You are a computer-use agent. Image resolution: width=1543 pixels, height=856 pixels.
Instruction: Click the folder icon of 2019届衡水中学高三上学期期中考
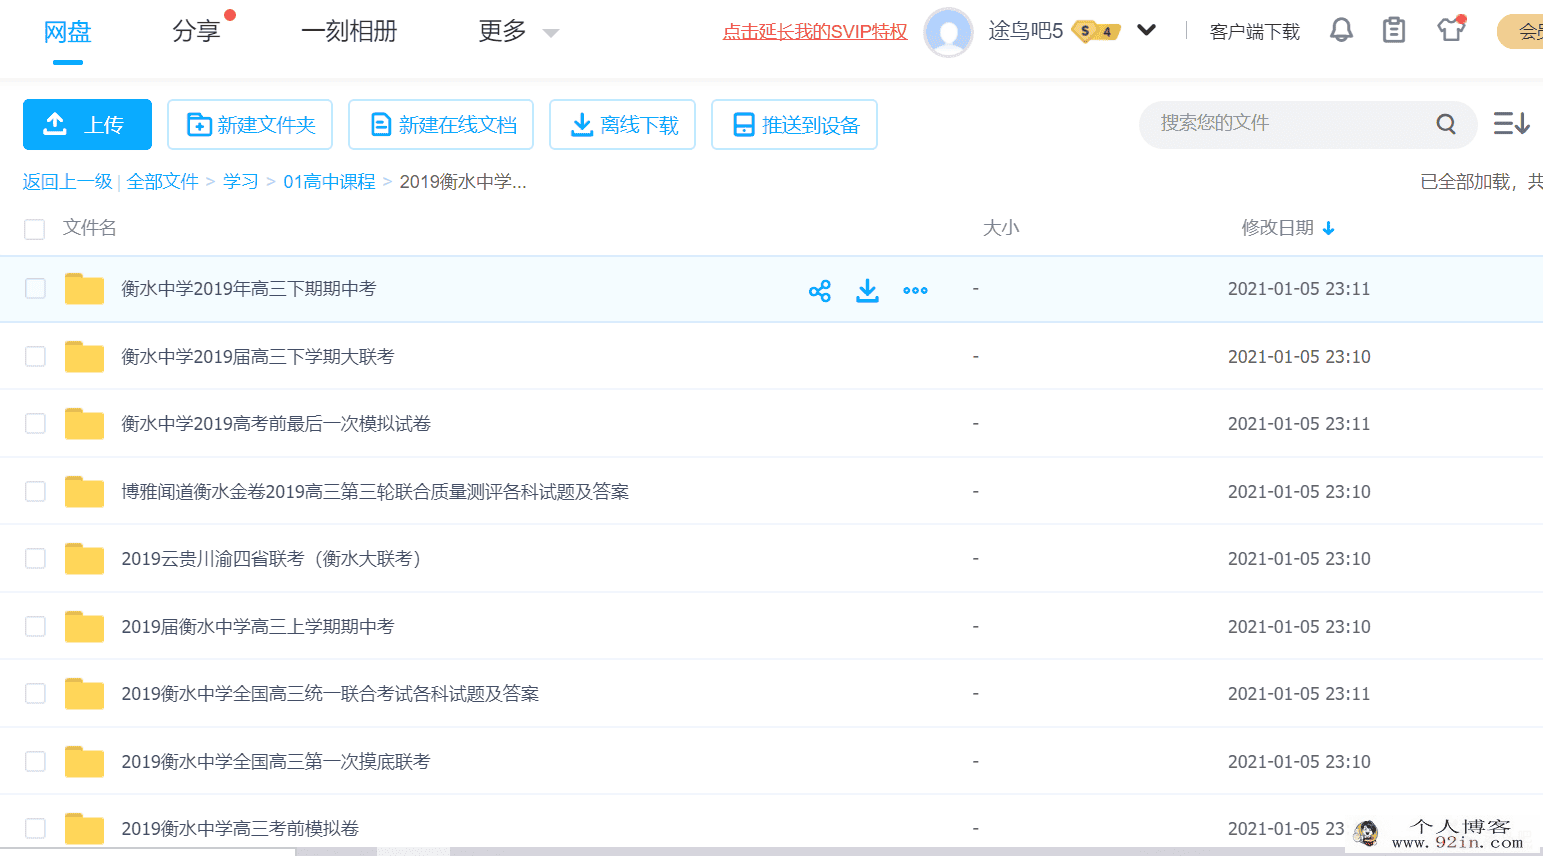pyautogui.click(x=84, y=627)
